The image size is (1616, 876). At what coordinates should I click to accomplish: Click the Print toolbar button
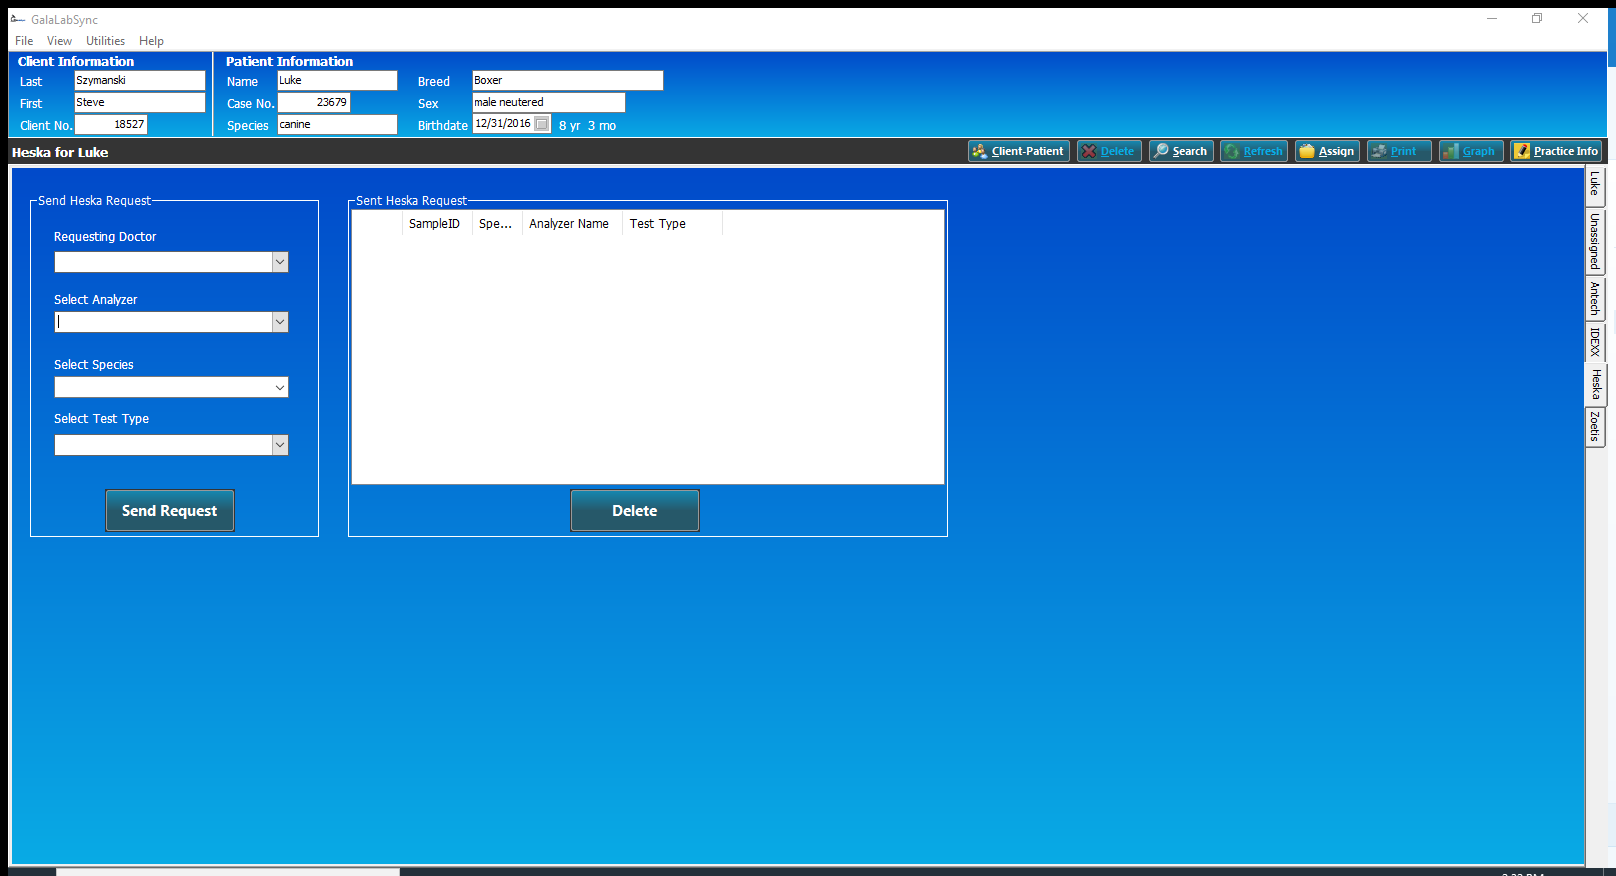coord(1399,151)
